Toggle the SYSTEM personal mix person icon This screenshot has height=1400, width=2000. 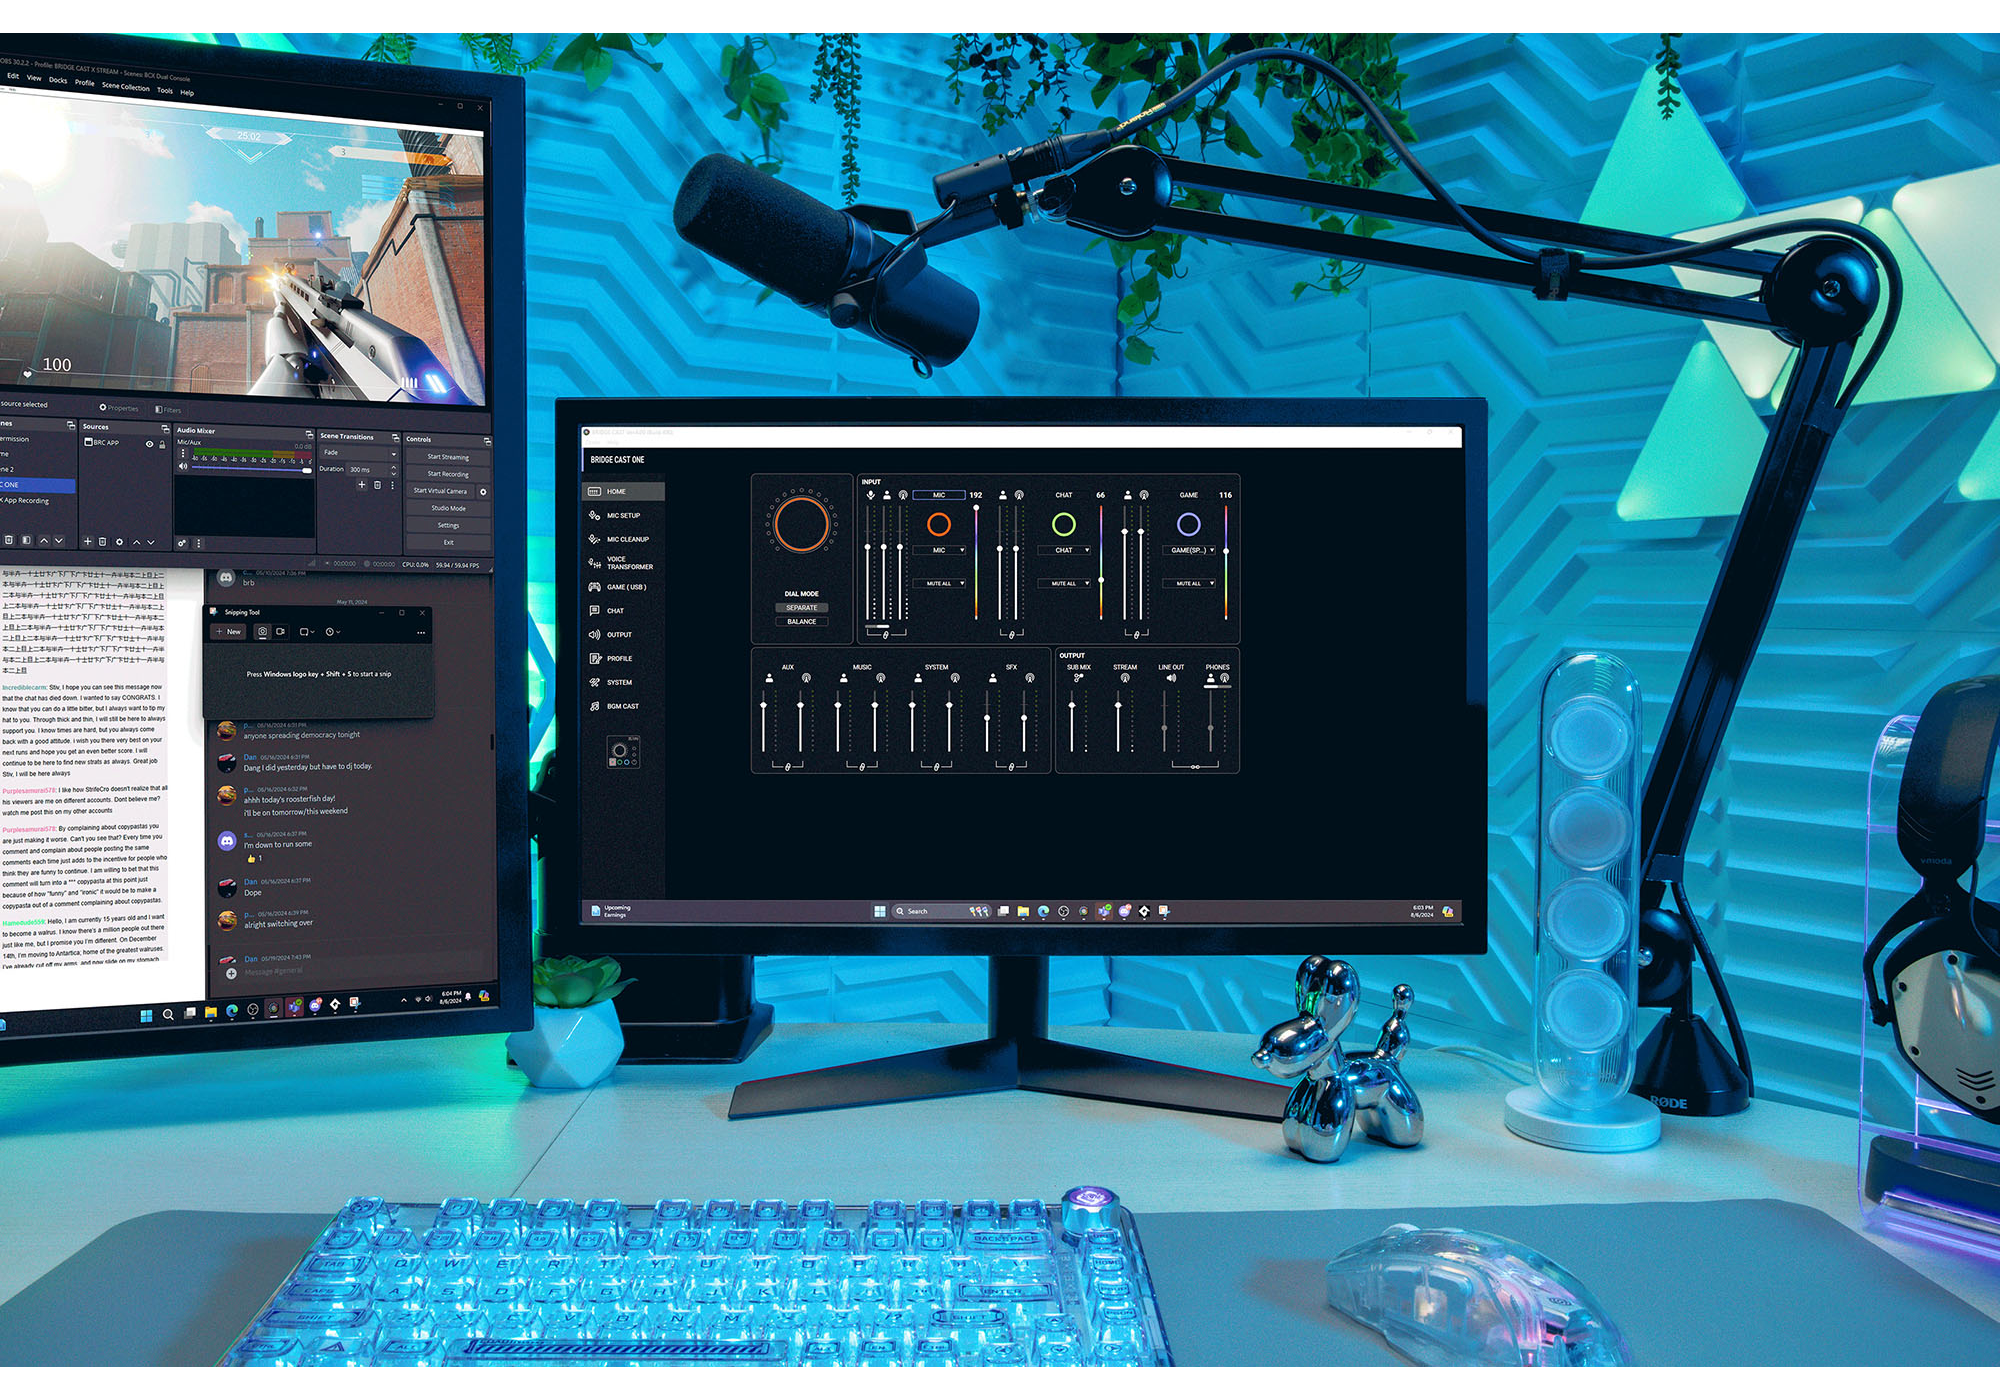[918, 678]
